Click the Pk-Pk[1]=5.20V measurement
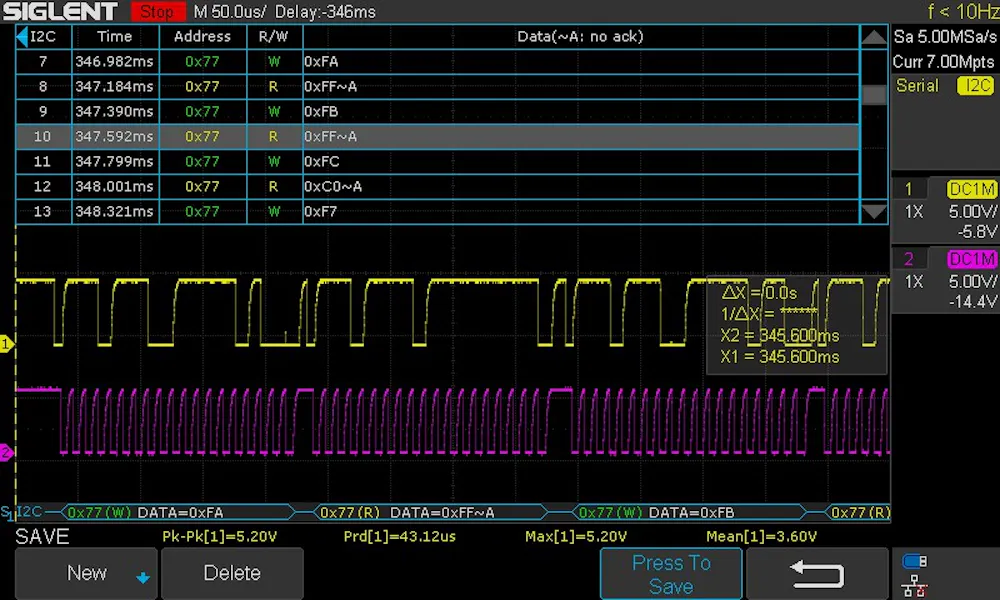Image resolution: width=1000 pixels, height=600 pixels. point(219,536)
